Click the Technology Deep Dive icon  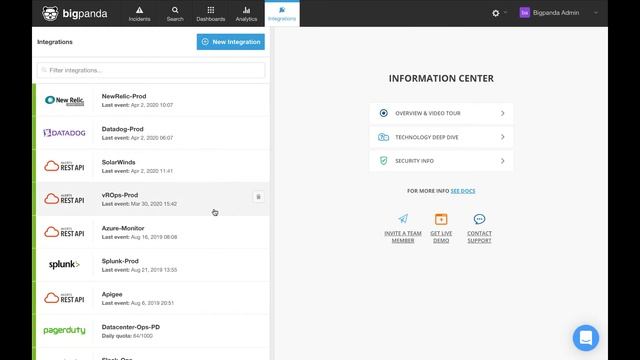click(x=384, y=137)
